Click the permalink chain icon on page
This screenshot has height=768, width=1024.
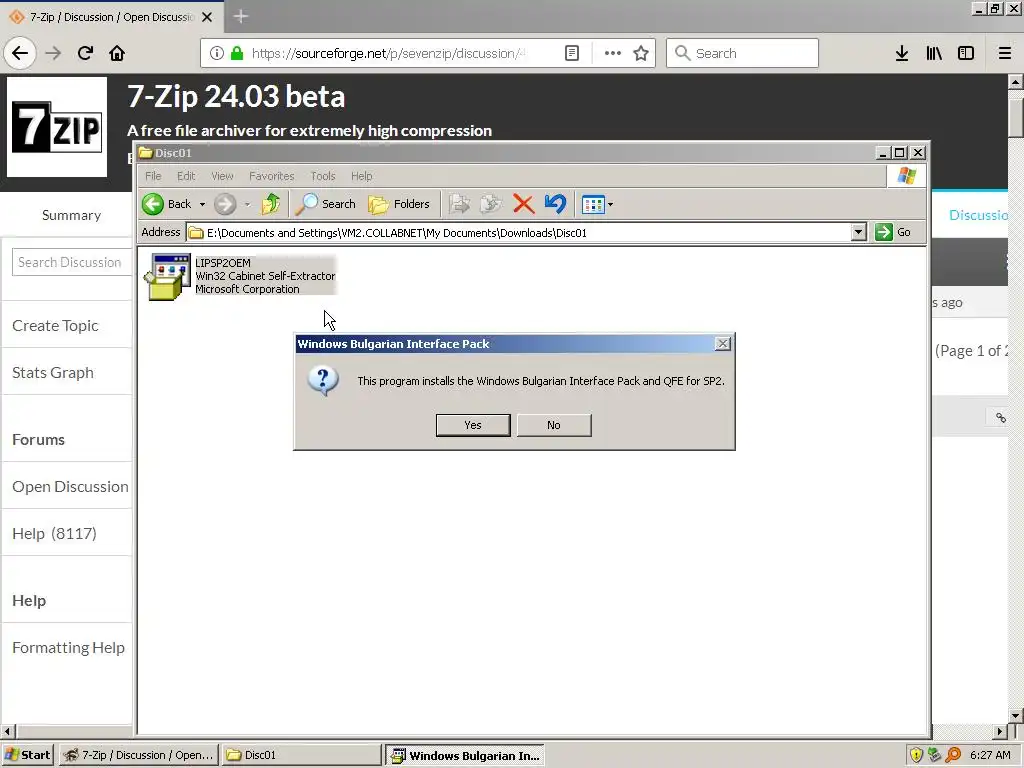click(x=1000, y=417)
